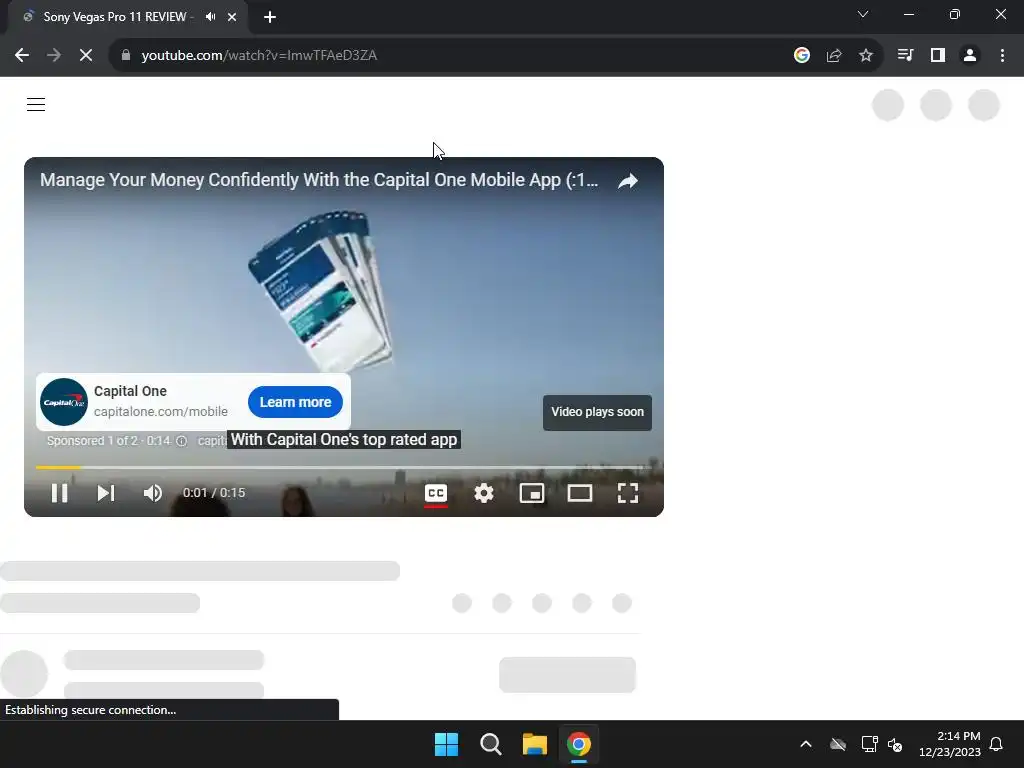The width and height of the screenshot is (1024, 768).
Task: Open File Explorer from taskbar
Action: 534,744
